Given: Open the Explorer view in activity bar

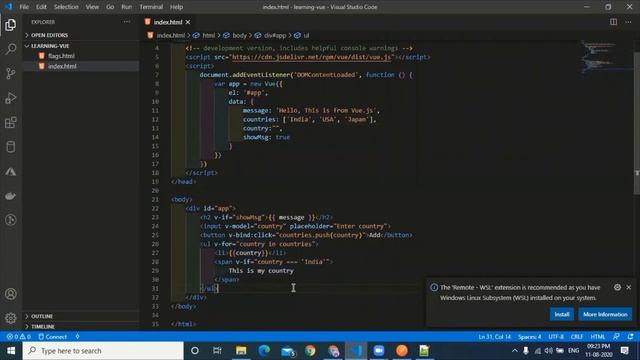Looking at the screenshot, I should click(x=11, y=25).
